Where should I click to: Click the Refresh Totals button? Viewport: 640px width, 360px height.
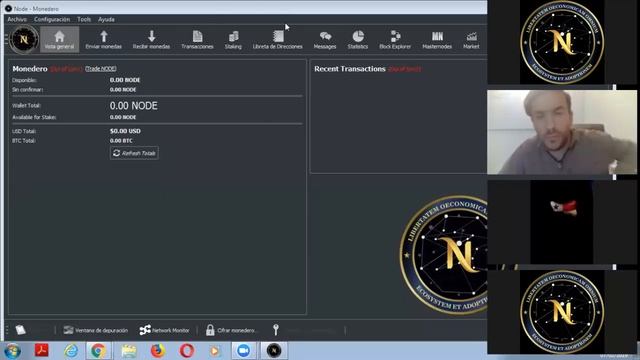[x=134, y=153]
